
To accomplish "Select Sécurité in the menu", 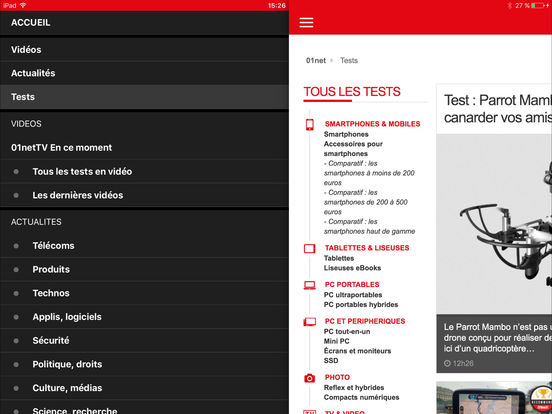I will pyautogui.click(x=144, y=340).
